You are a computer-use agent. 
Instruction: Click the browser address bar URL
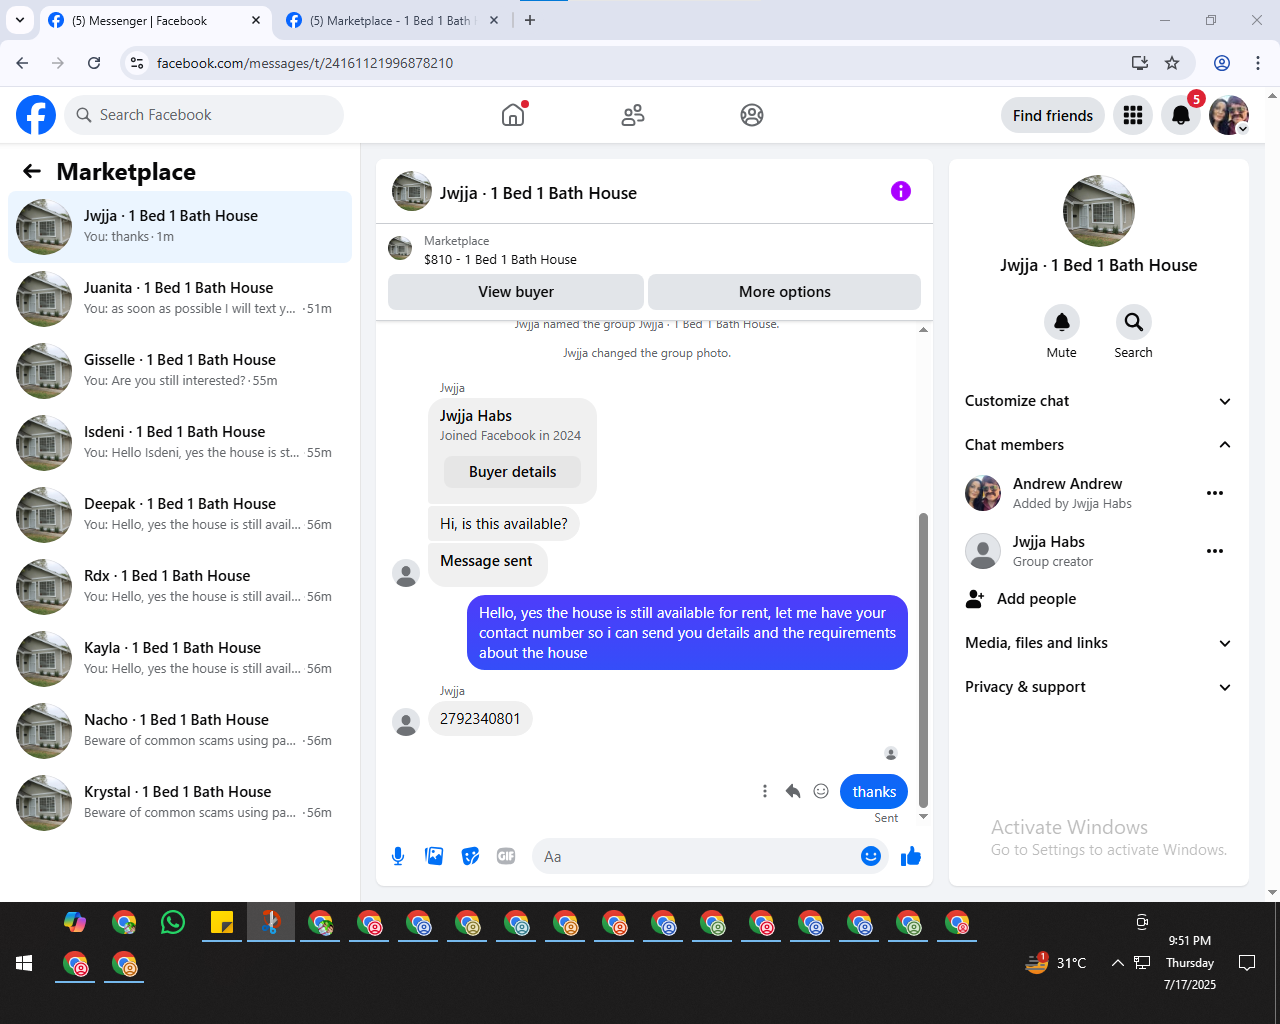[305, 63]
